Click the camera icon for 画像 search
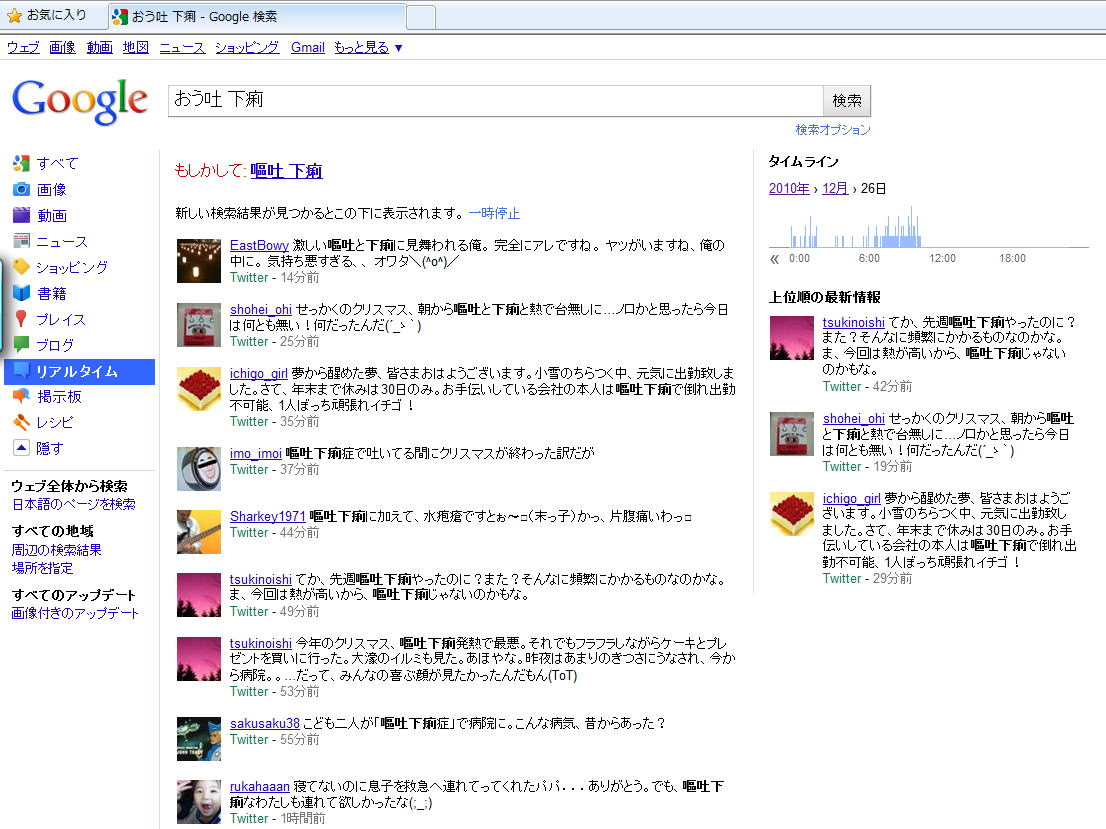 21,189
